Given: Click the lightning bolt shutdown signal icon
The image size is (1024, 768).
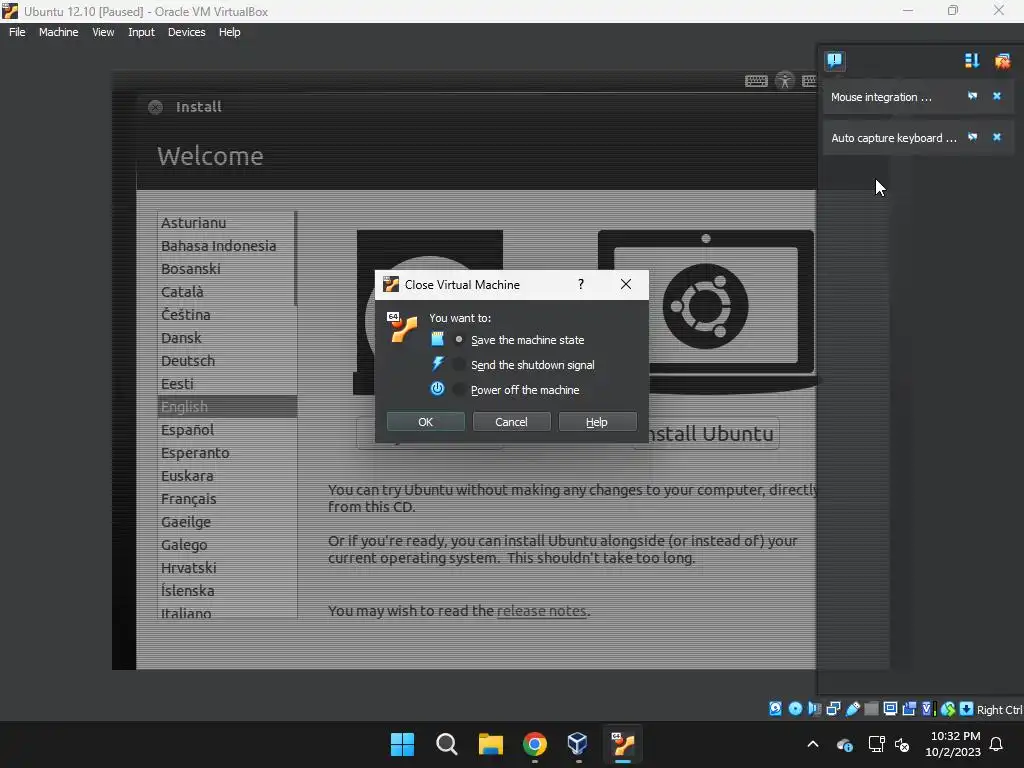Looking at the screenshot, I should (x=438, y=364).
